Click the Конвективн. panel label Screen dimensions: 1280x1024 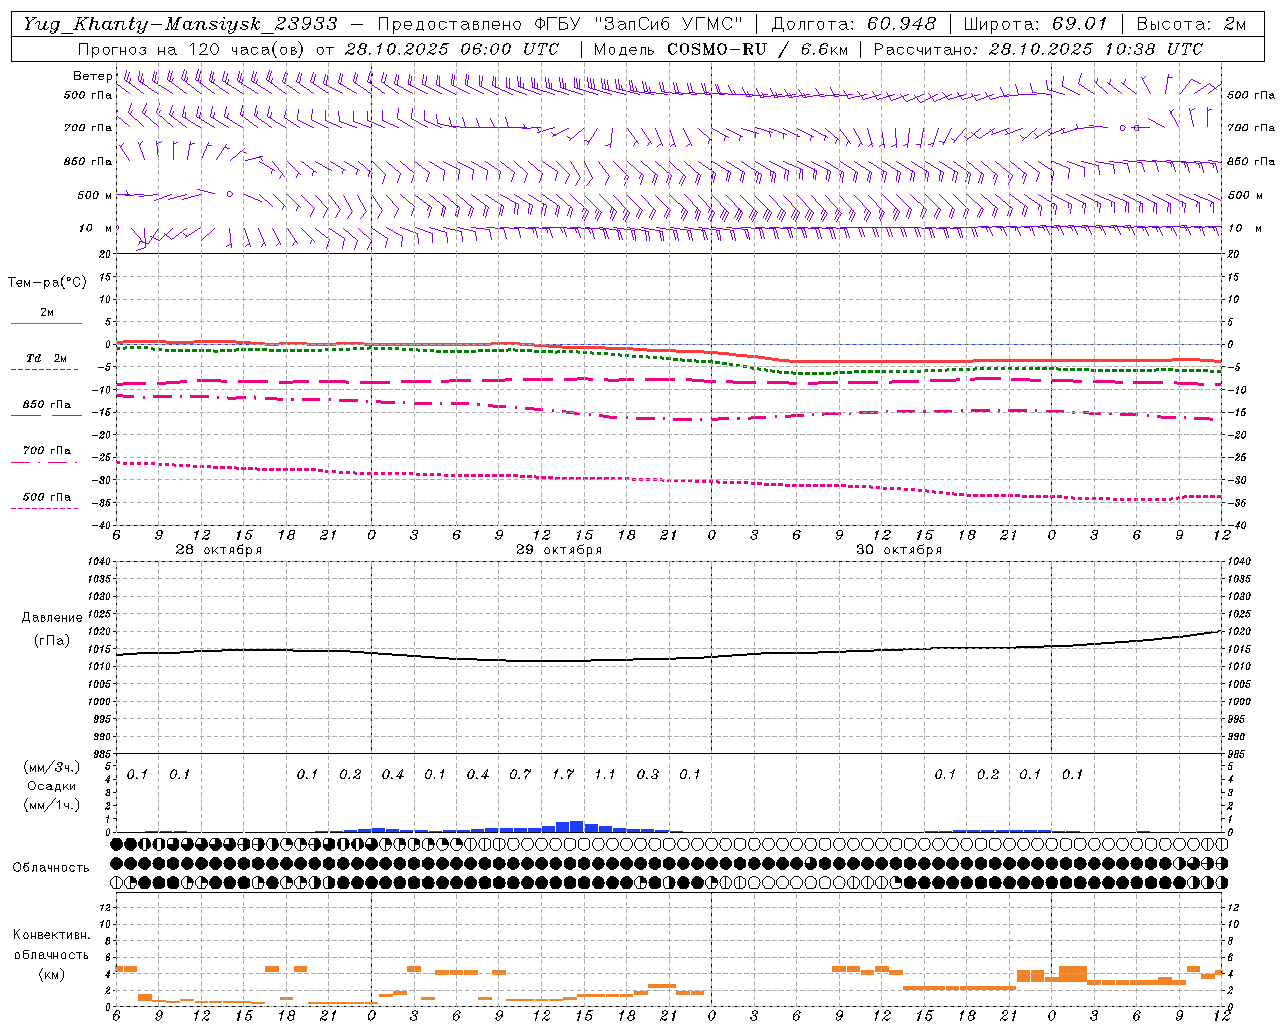click(x=52, y=935)
